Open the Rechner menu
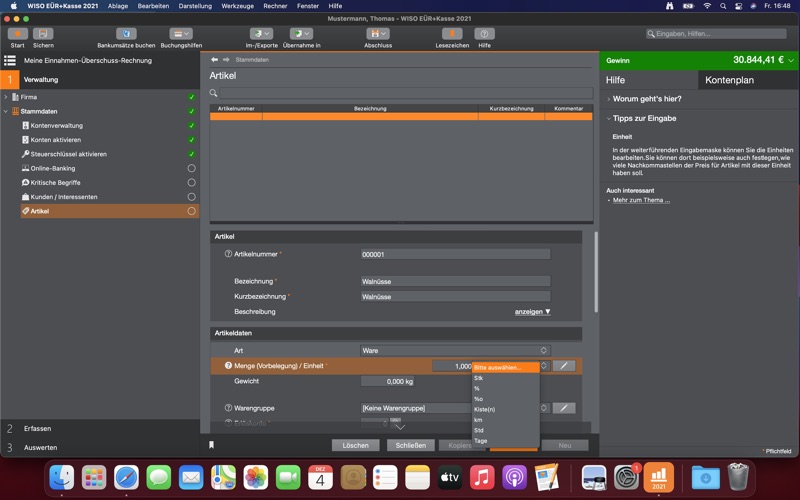 tap(275, 6)
